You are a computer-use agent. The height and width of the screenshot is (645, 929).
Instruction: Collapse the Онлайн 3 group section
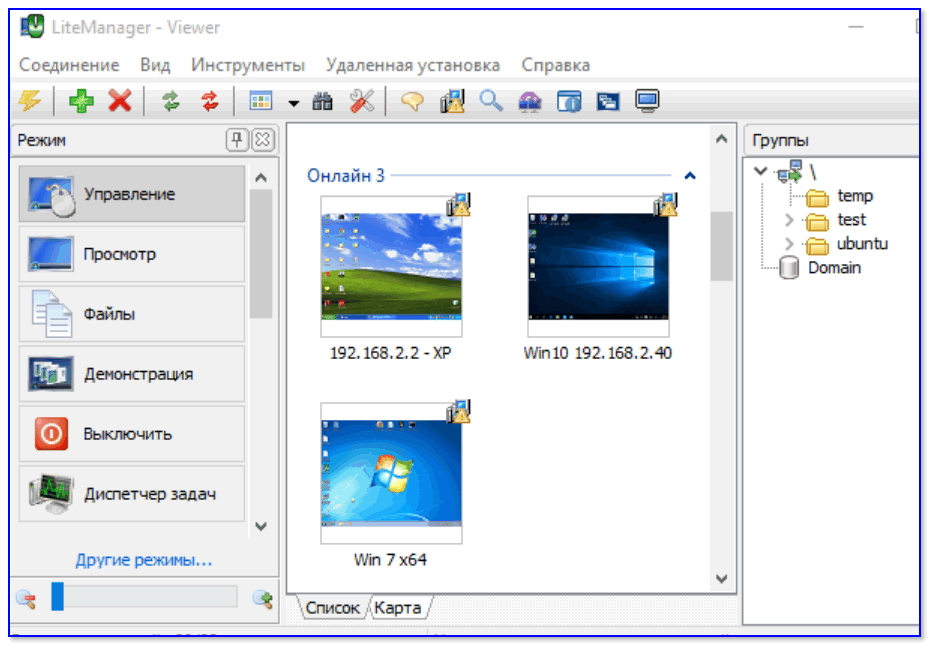[689, 176]
